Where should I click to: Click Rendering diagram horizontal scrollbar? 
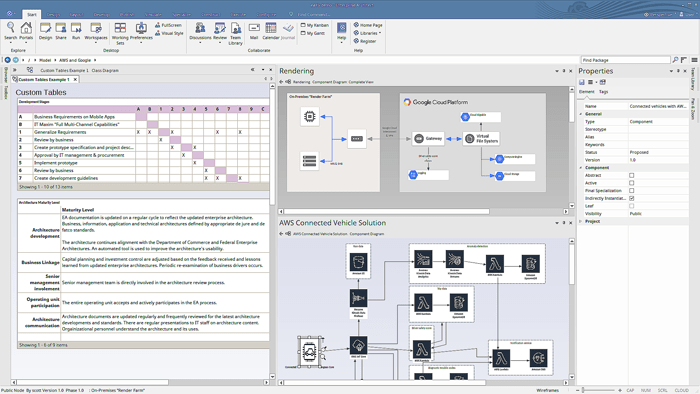pyautogui.click(x=387, y=212)
